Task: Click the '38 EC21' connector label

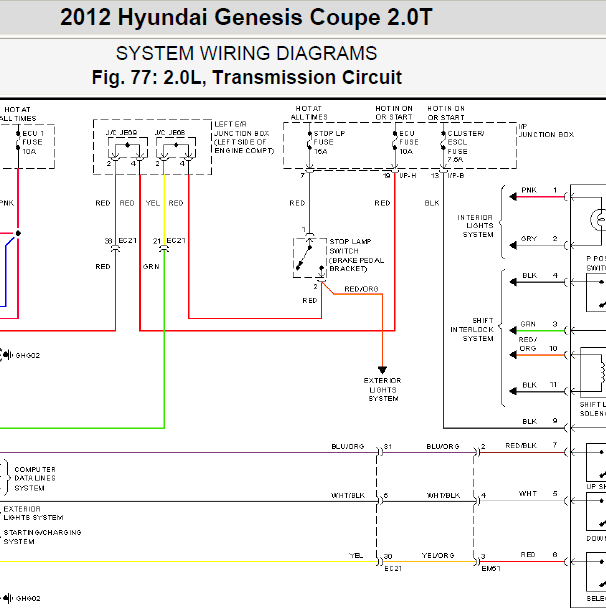Action: (121, 241)
